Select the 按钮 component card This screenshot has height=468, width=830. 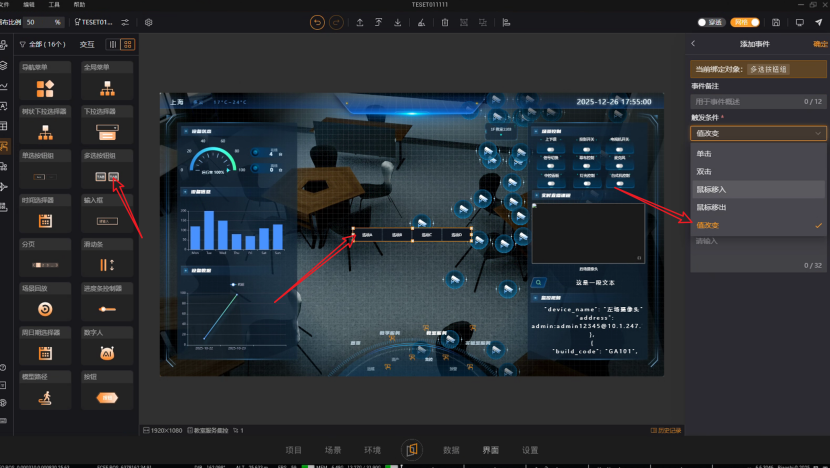coord(107,391)
